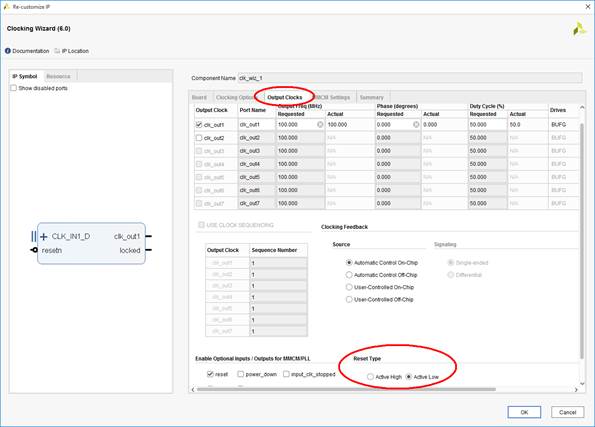Enable the power_down checkbox

point(241,374)
